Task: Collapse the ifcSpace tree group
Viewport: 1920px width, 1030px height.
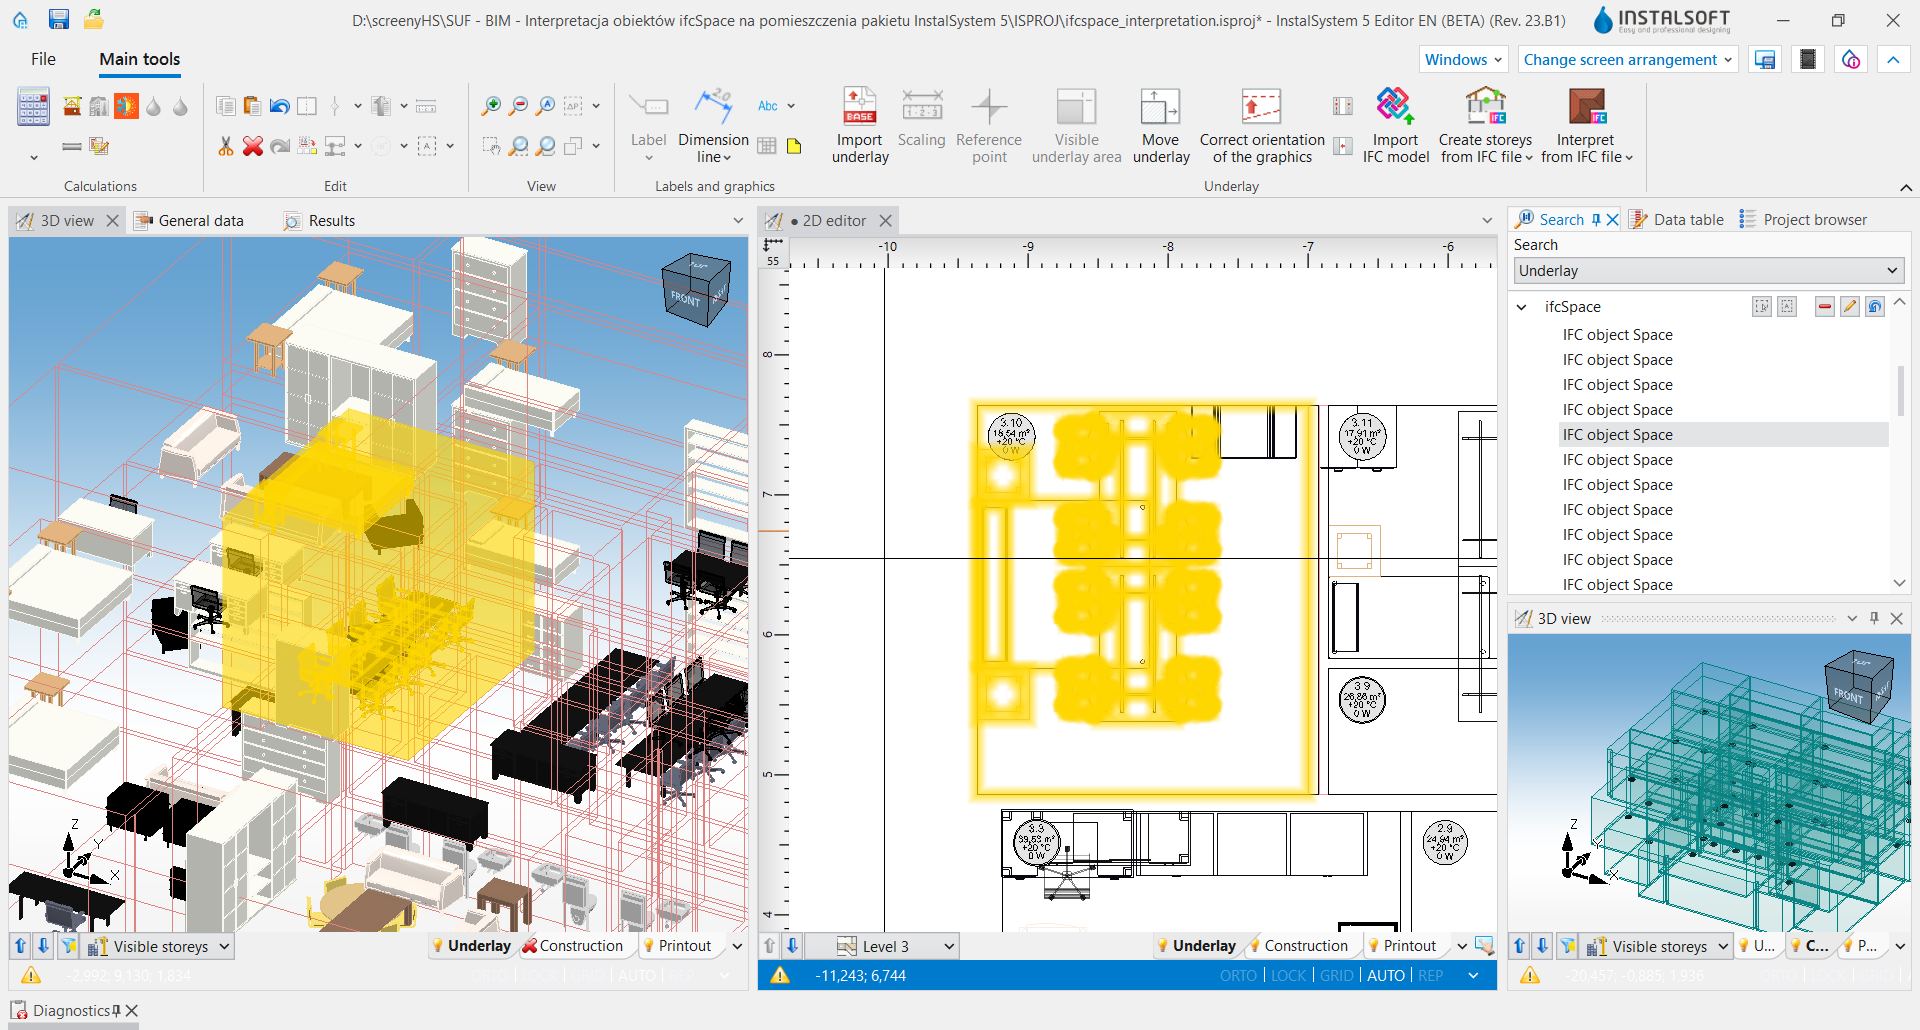Action: tap(1521, 307)
